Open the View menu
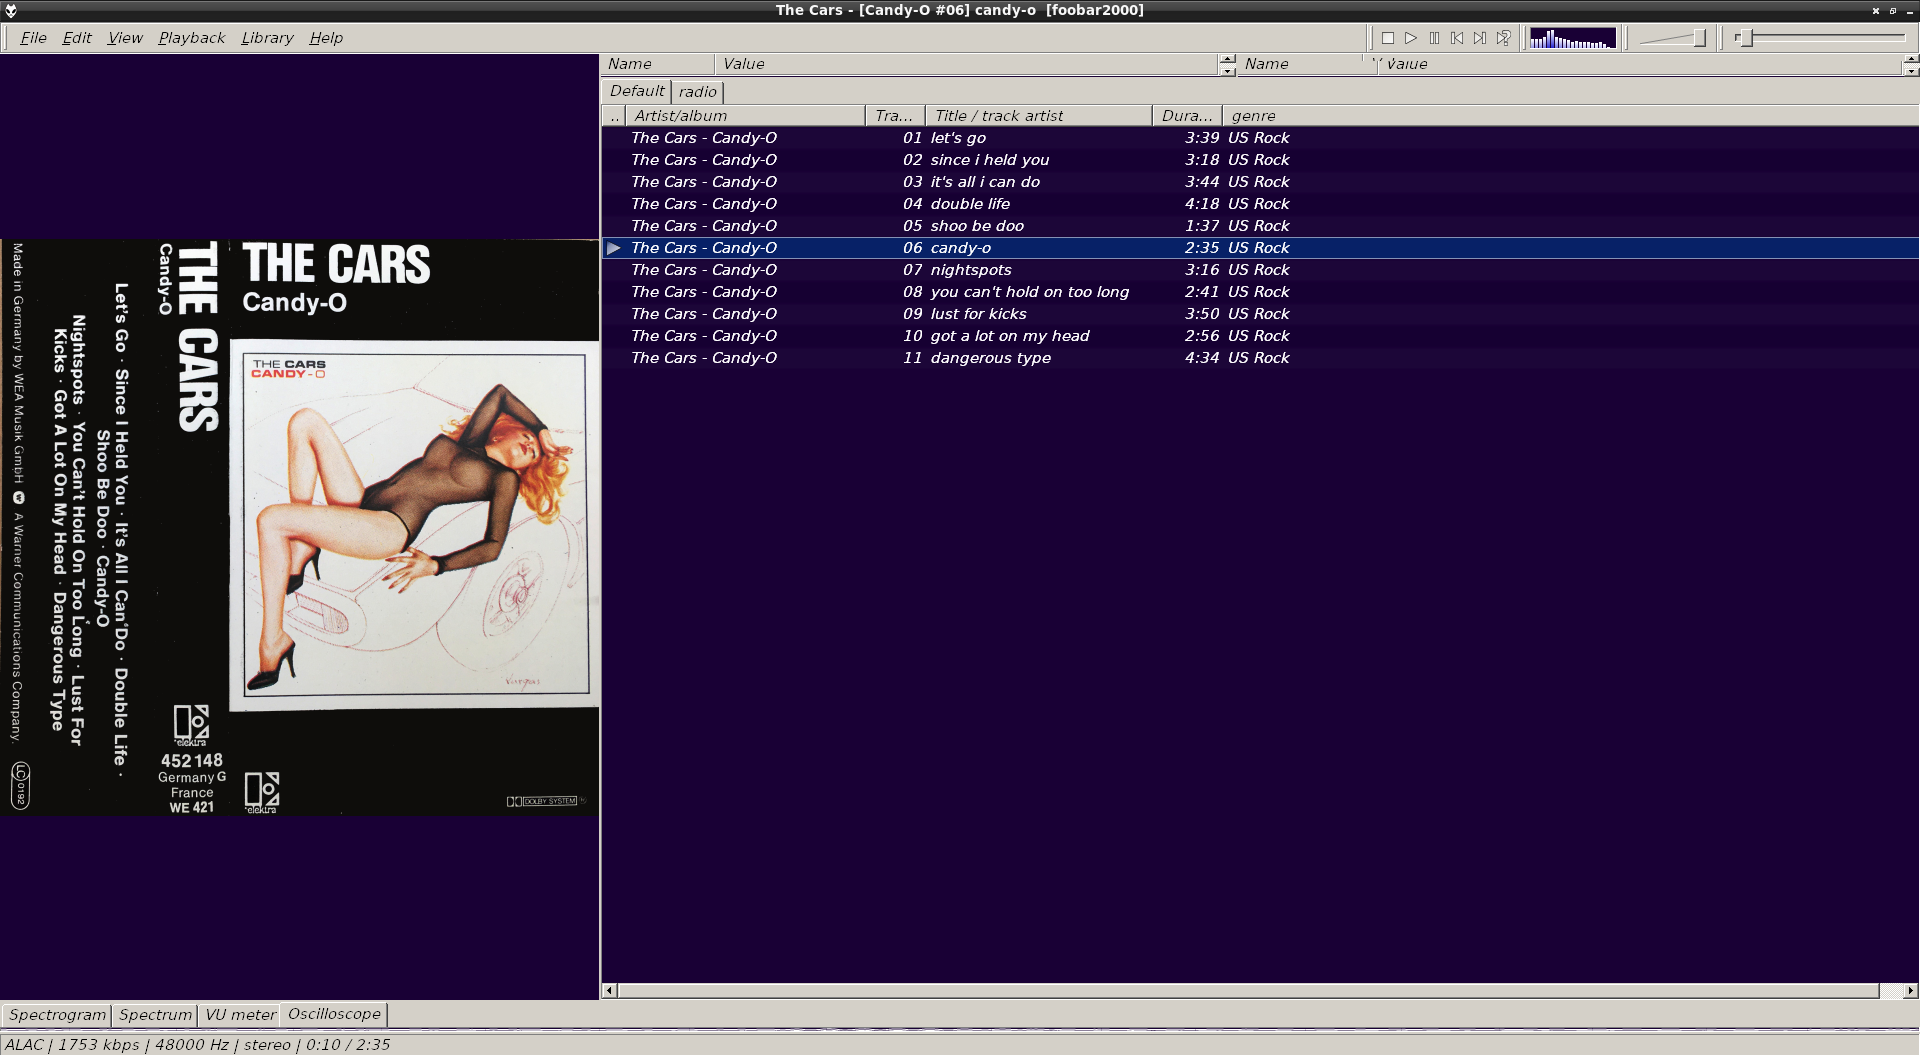1920x1056 pixels. pos(125,38)
